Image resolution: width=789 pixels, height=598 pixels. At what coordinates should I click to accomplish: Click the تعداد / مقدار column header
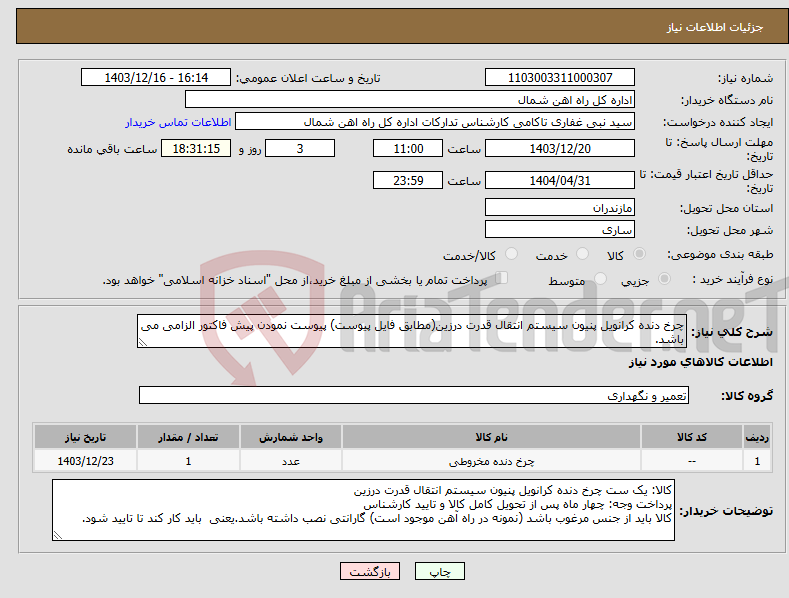click(x=188, y=437)
